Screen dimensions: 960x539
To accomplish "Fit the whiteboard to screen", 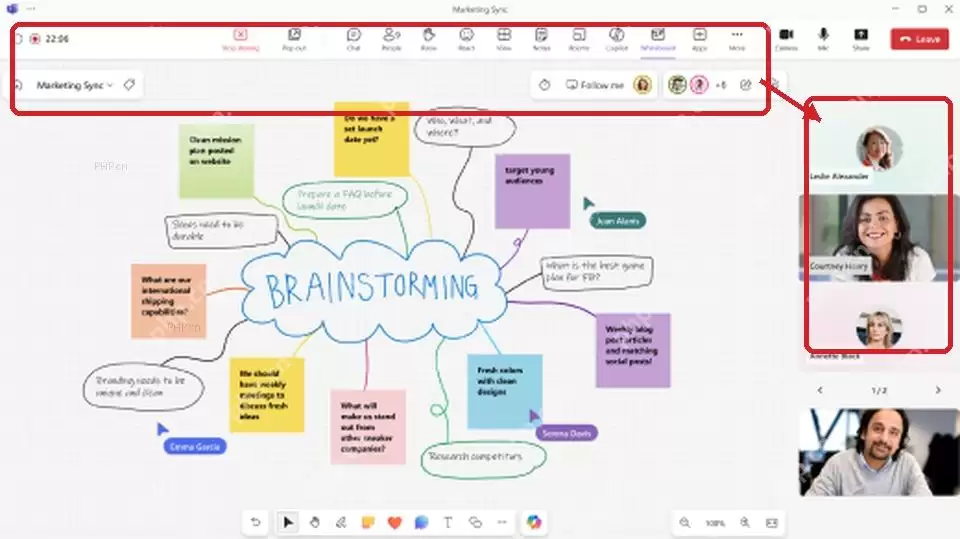I will click(771, 522).
